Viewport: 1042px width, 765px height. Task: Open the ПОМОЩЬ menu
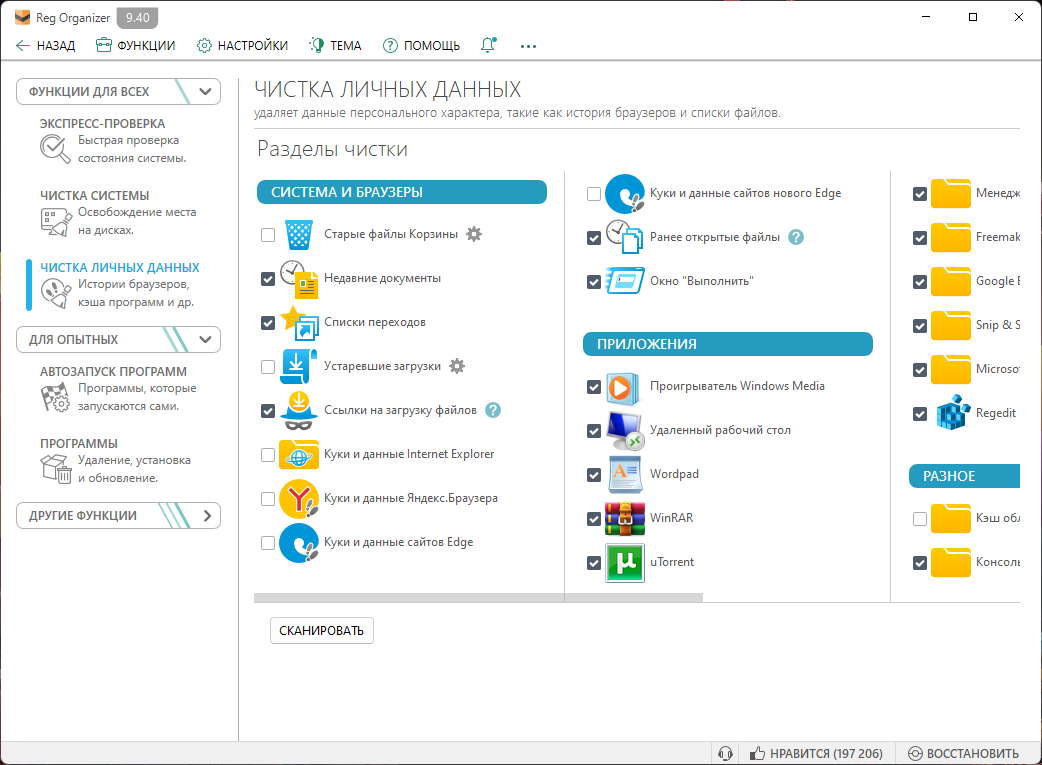421,45
